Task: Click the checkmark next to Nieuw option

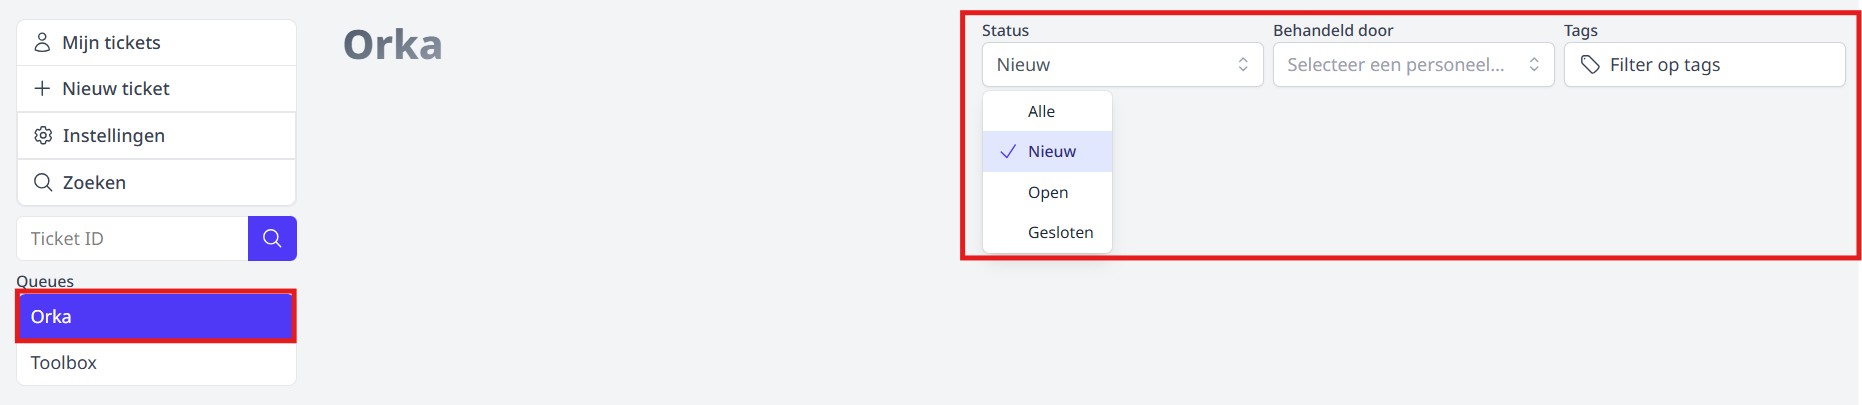Action: (x=1008, y=152)
